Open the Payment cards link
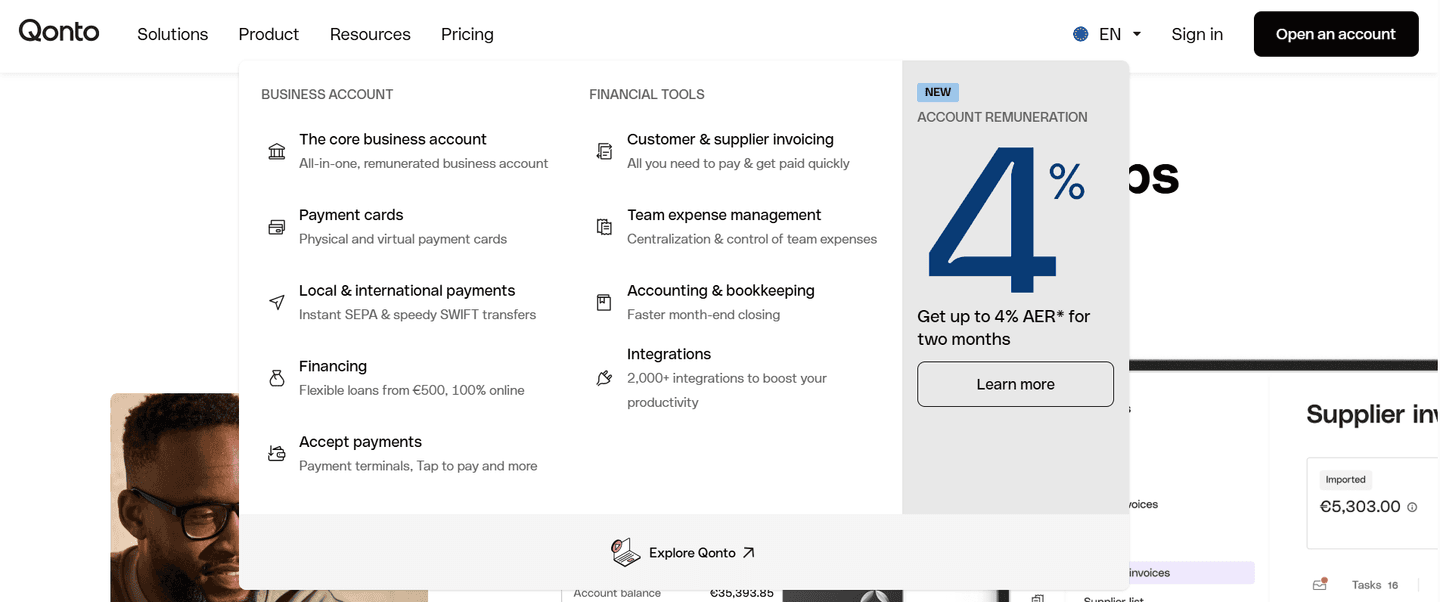1440x602 pixels. (x=351, y=215)
